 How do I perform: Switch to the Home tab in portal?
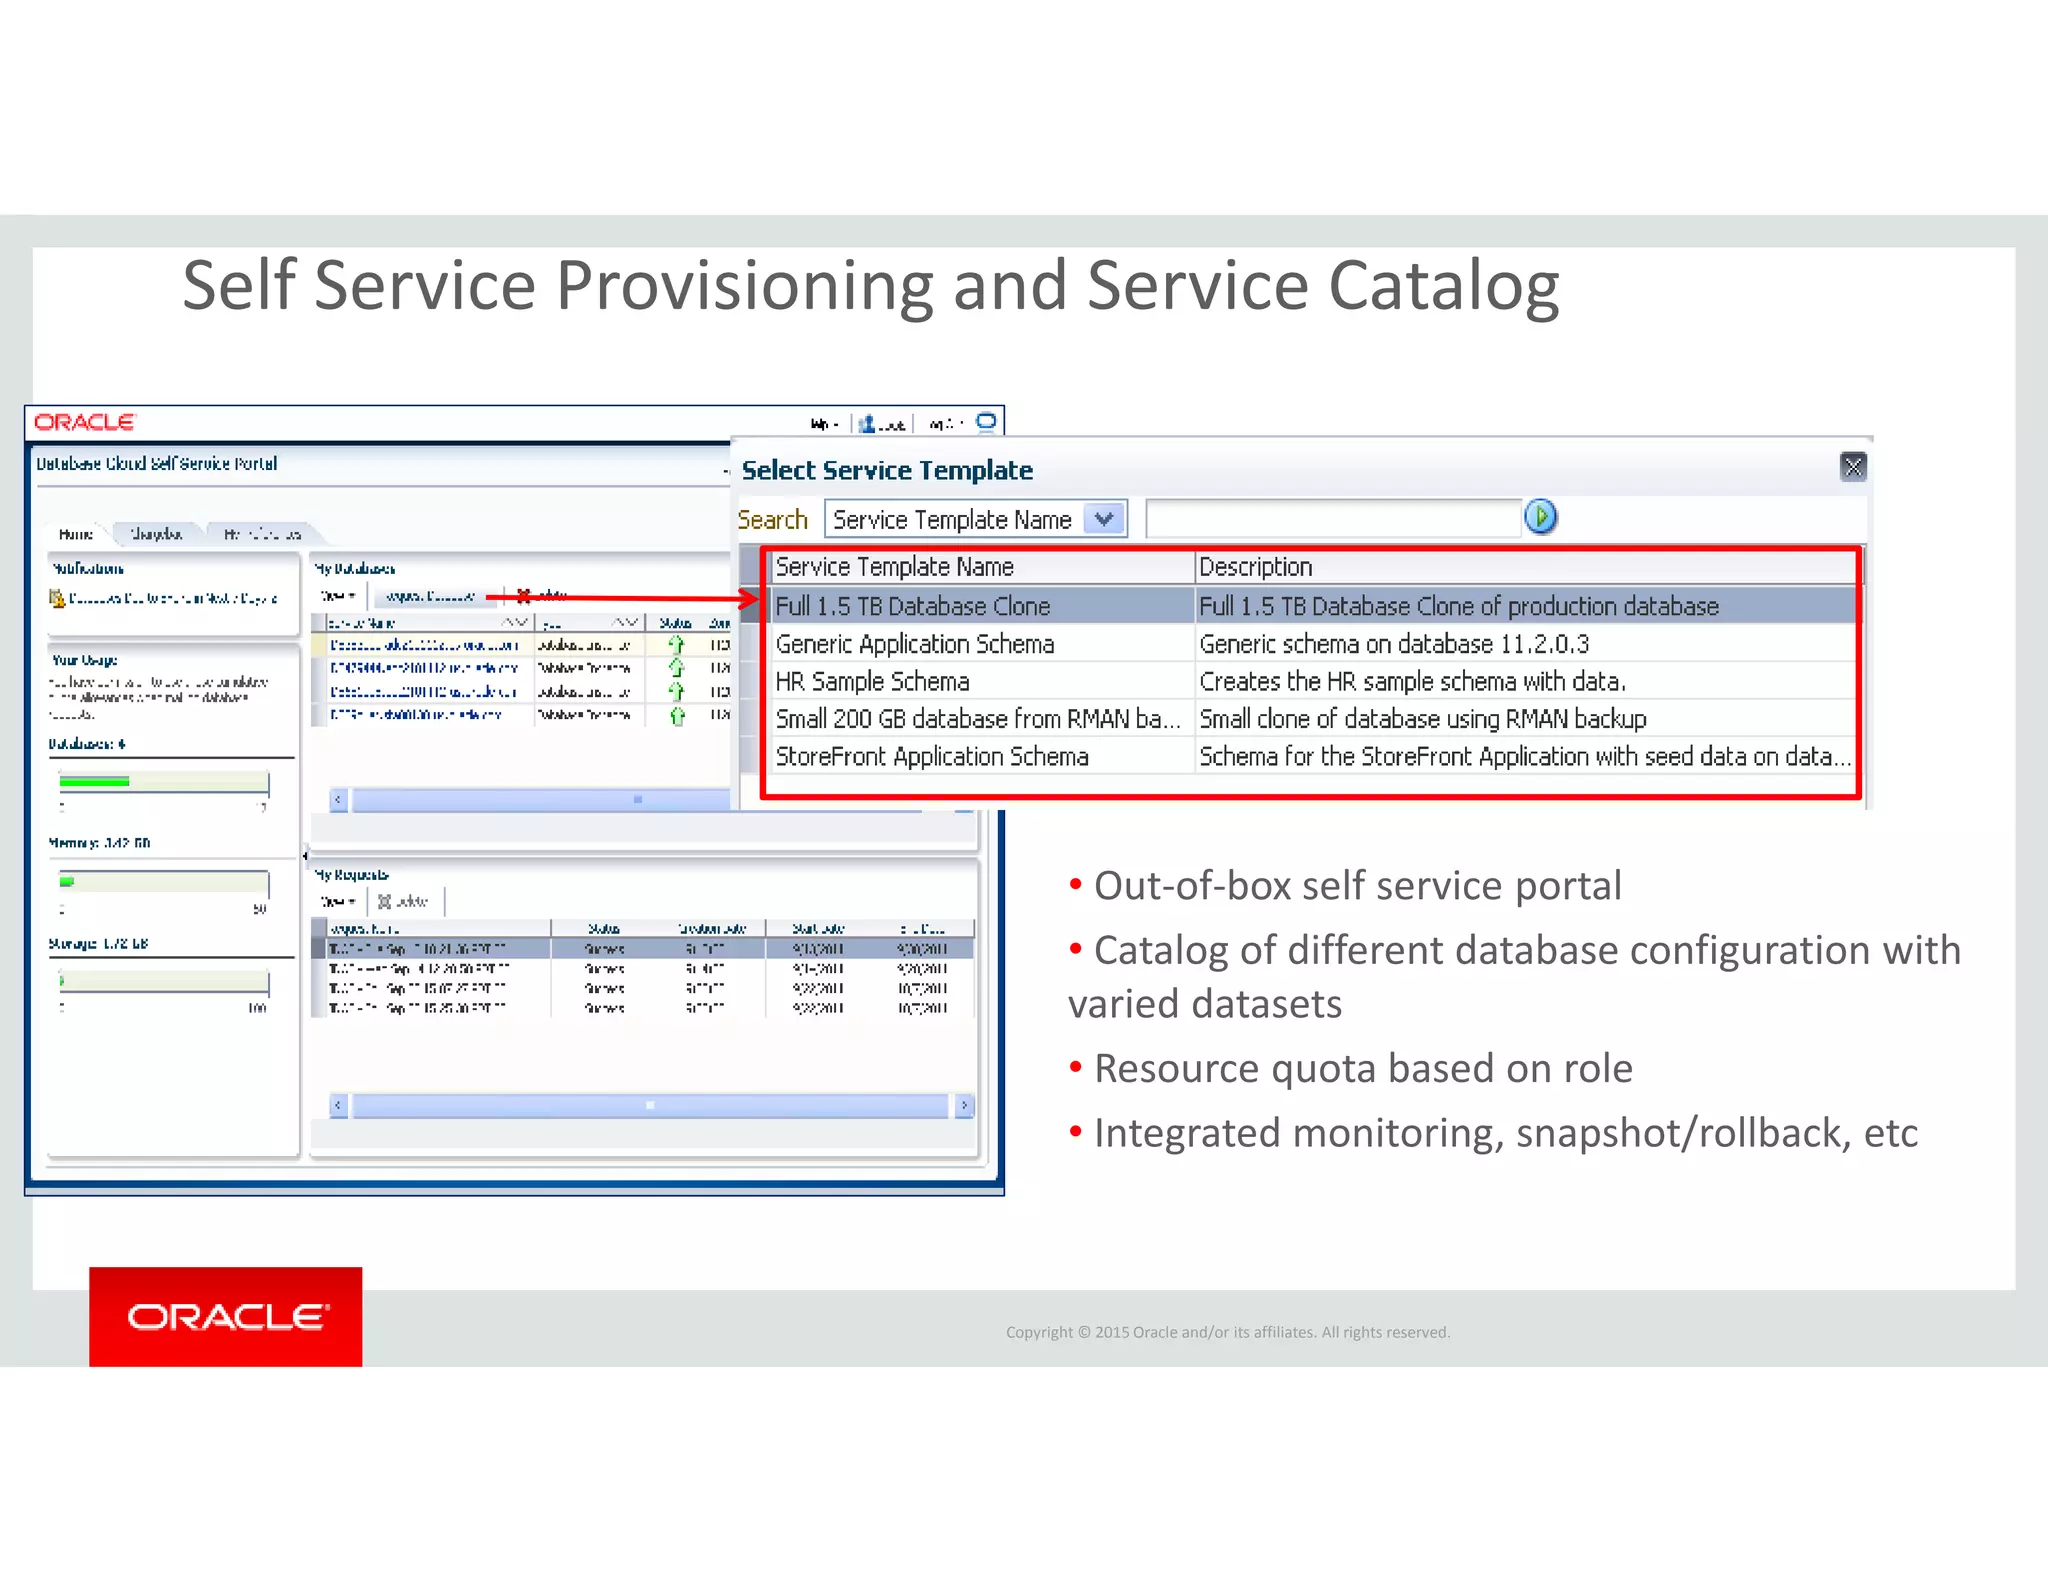75,534
